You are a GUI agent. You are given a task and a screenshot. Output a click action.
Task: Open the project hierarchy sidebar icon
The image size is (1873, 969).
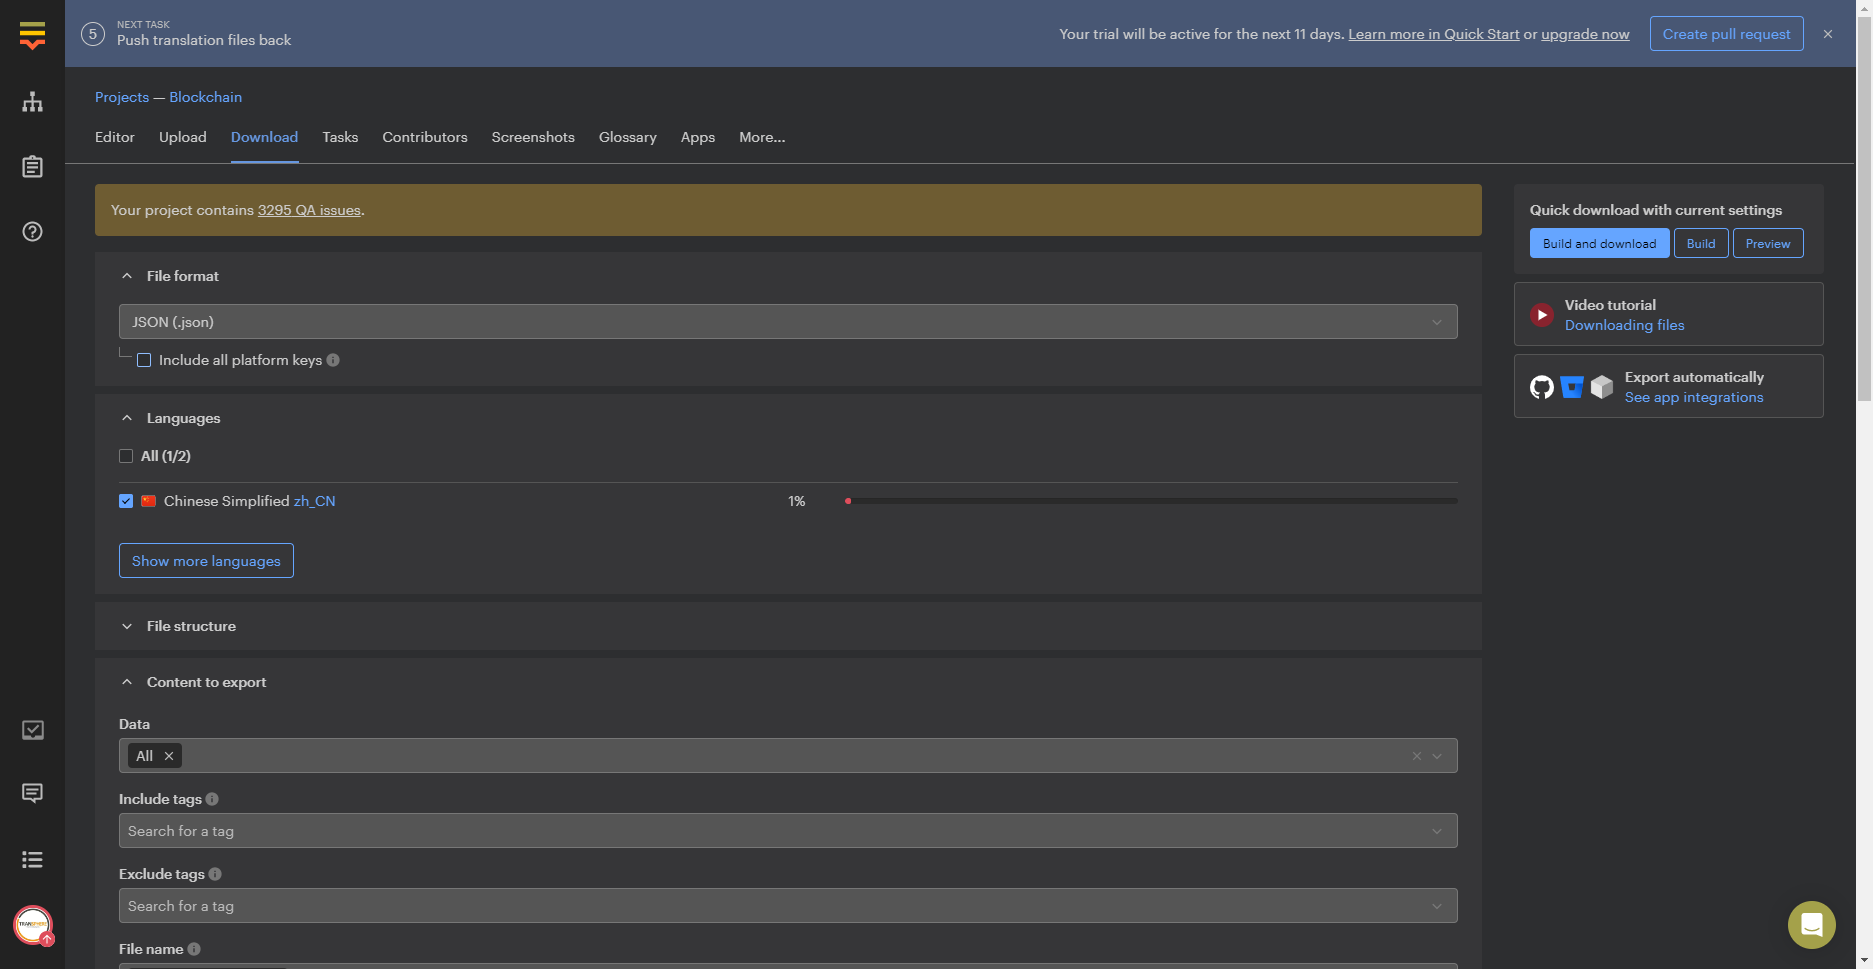[x=32, y=102]
